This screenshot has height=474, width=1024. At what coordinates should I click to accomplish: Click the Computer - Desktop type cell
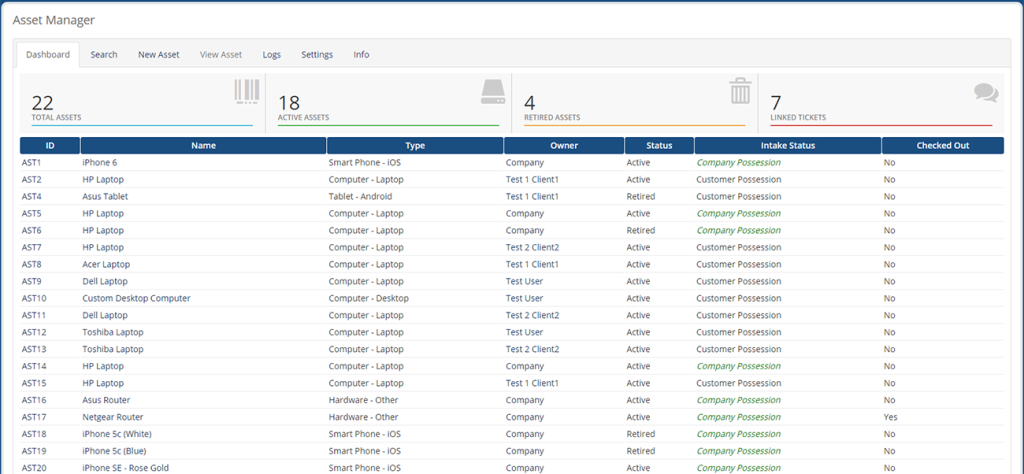click(368, 298)
